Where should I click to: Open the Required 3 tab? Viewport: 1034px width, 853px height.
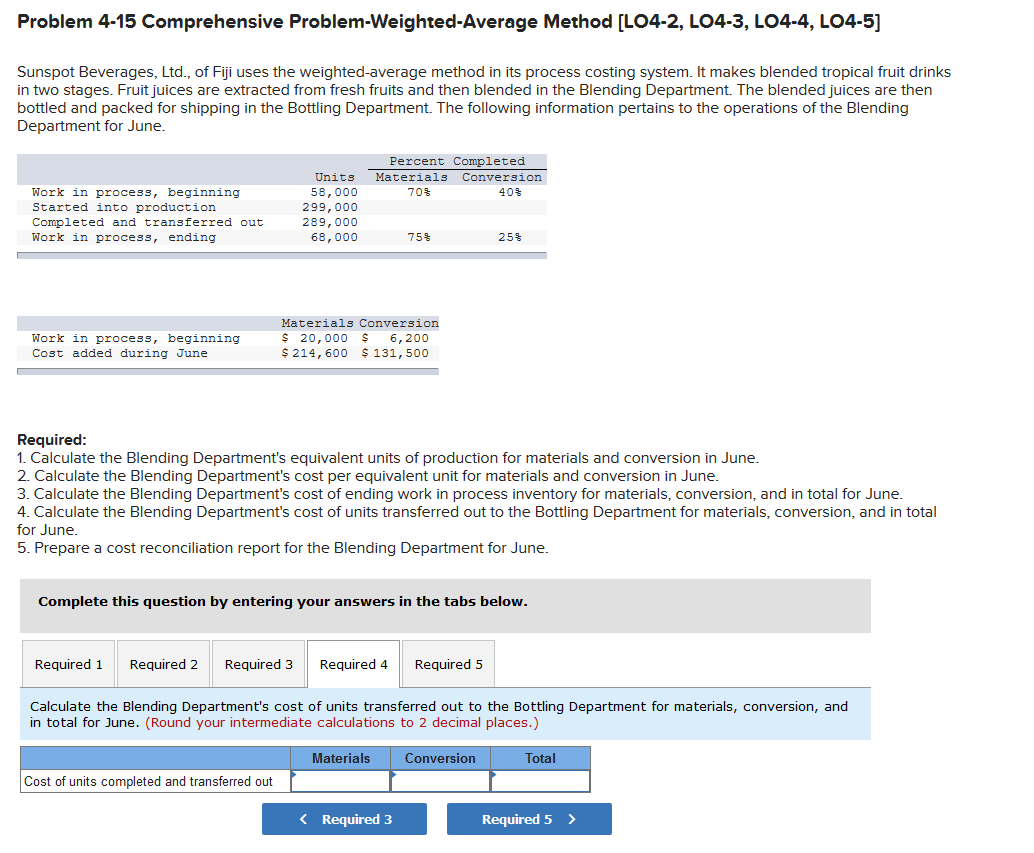click(x=258, y=663)
